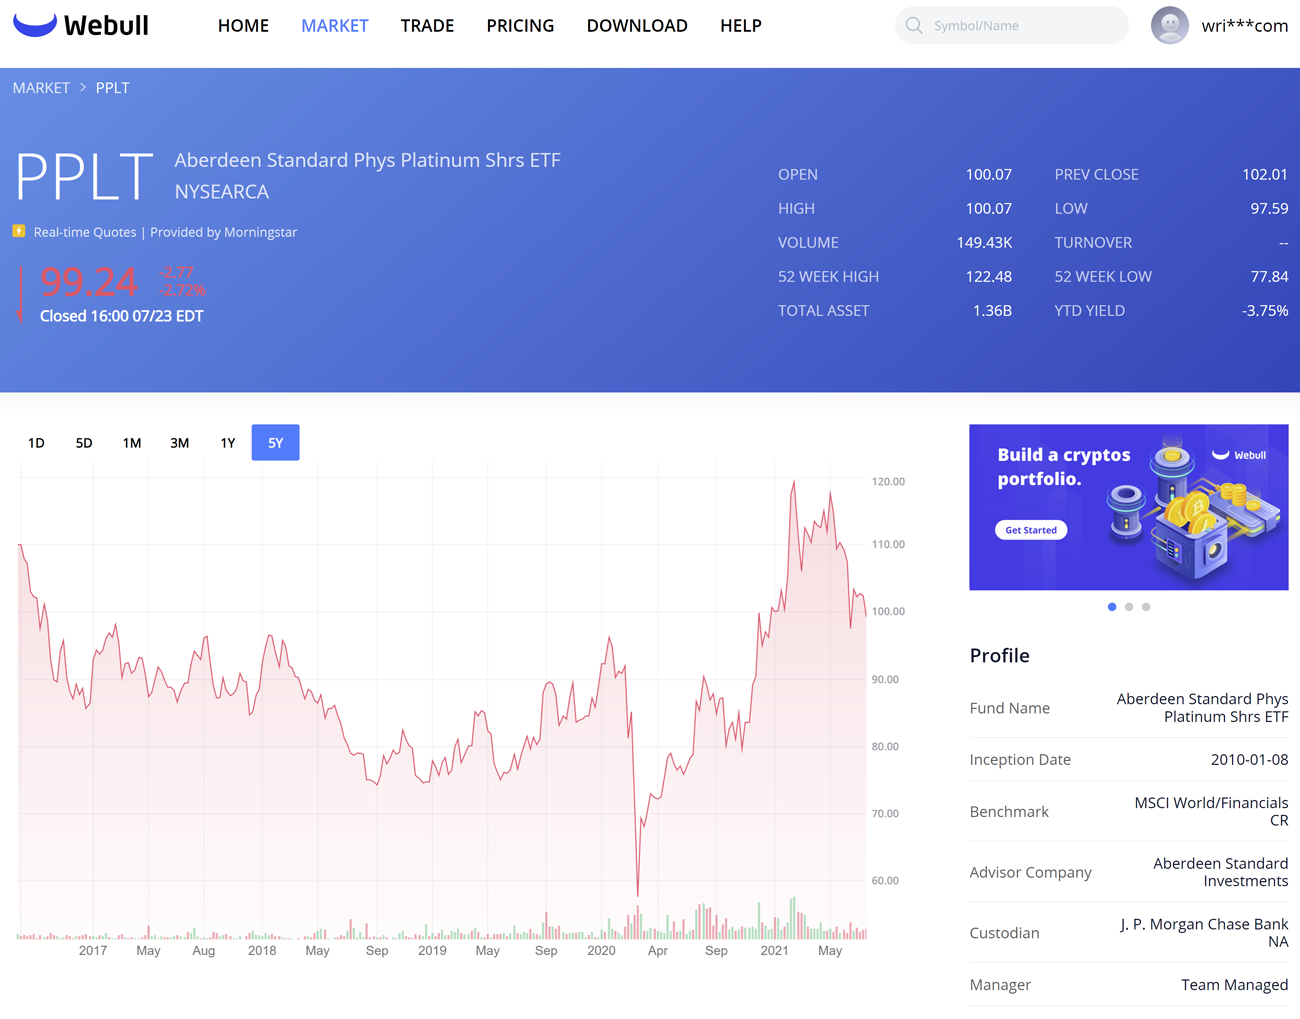Open the user avatar icon
This screenshot has height=1019, width=1300.
pyautogui.click(x=1169, y=25)
